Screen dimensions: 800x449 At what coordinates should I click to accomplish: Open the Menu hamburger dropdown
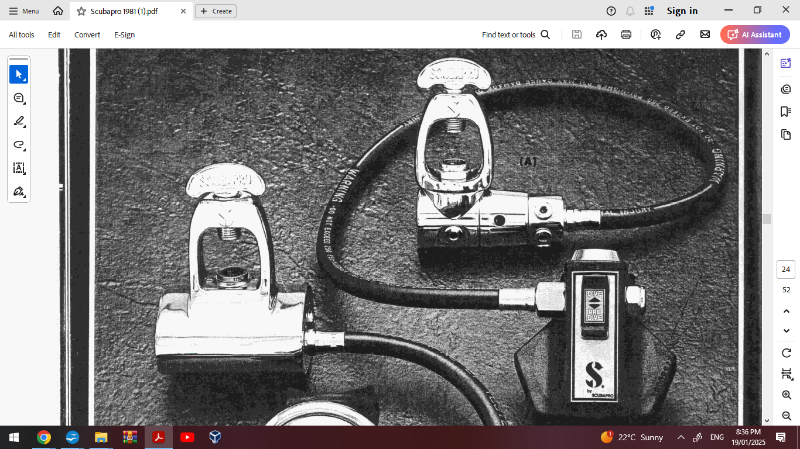pos(24,11)
